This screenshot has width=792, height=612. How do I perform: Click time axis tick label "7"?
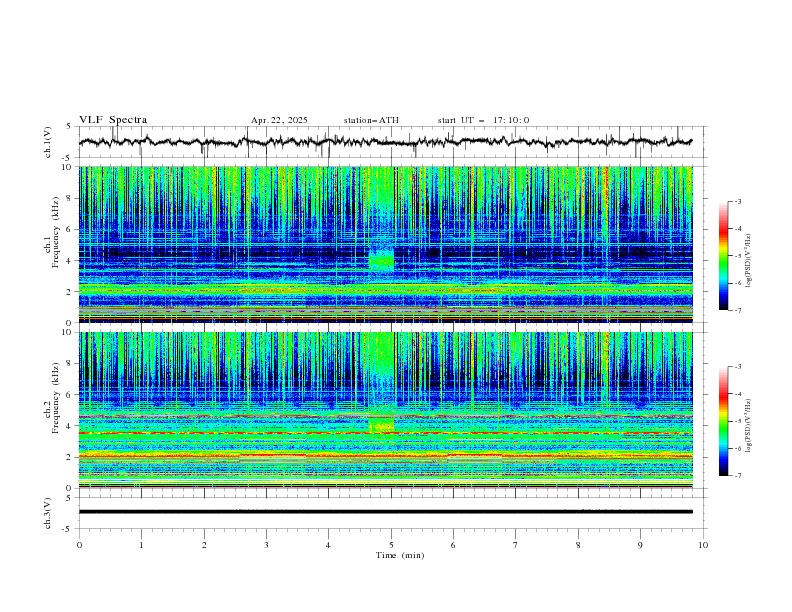[x=516, y=545]
